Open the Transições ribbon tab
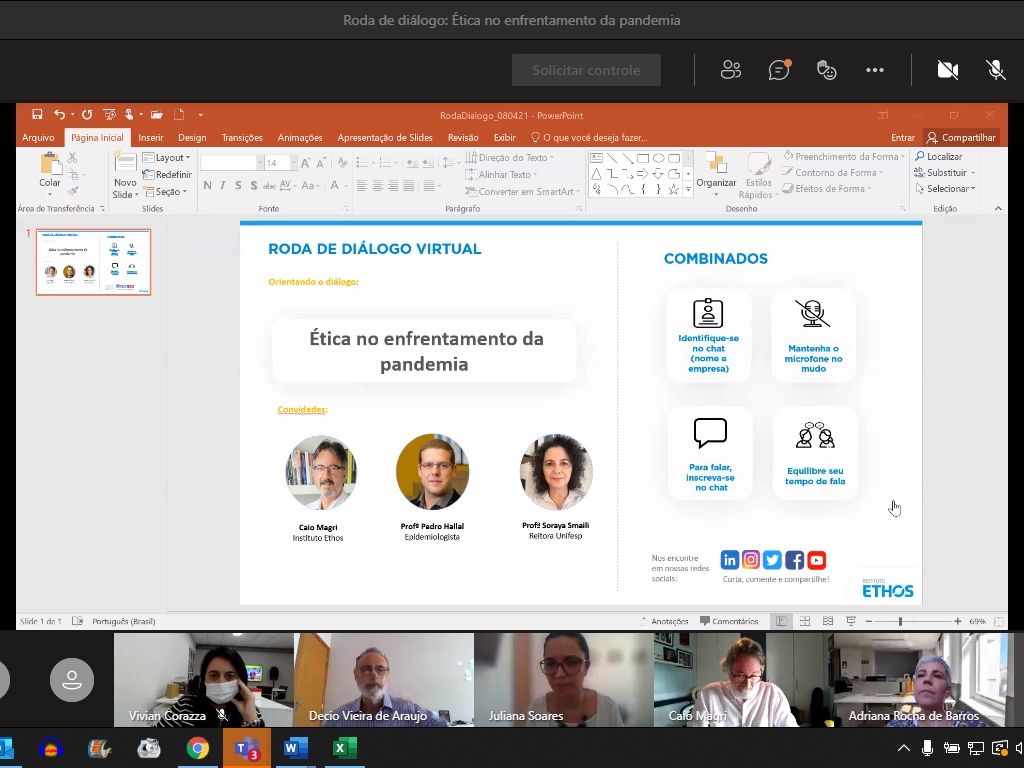 pos(242,138)
